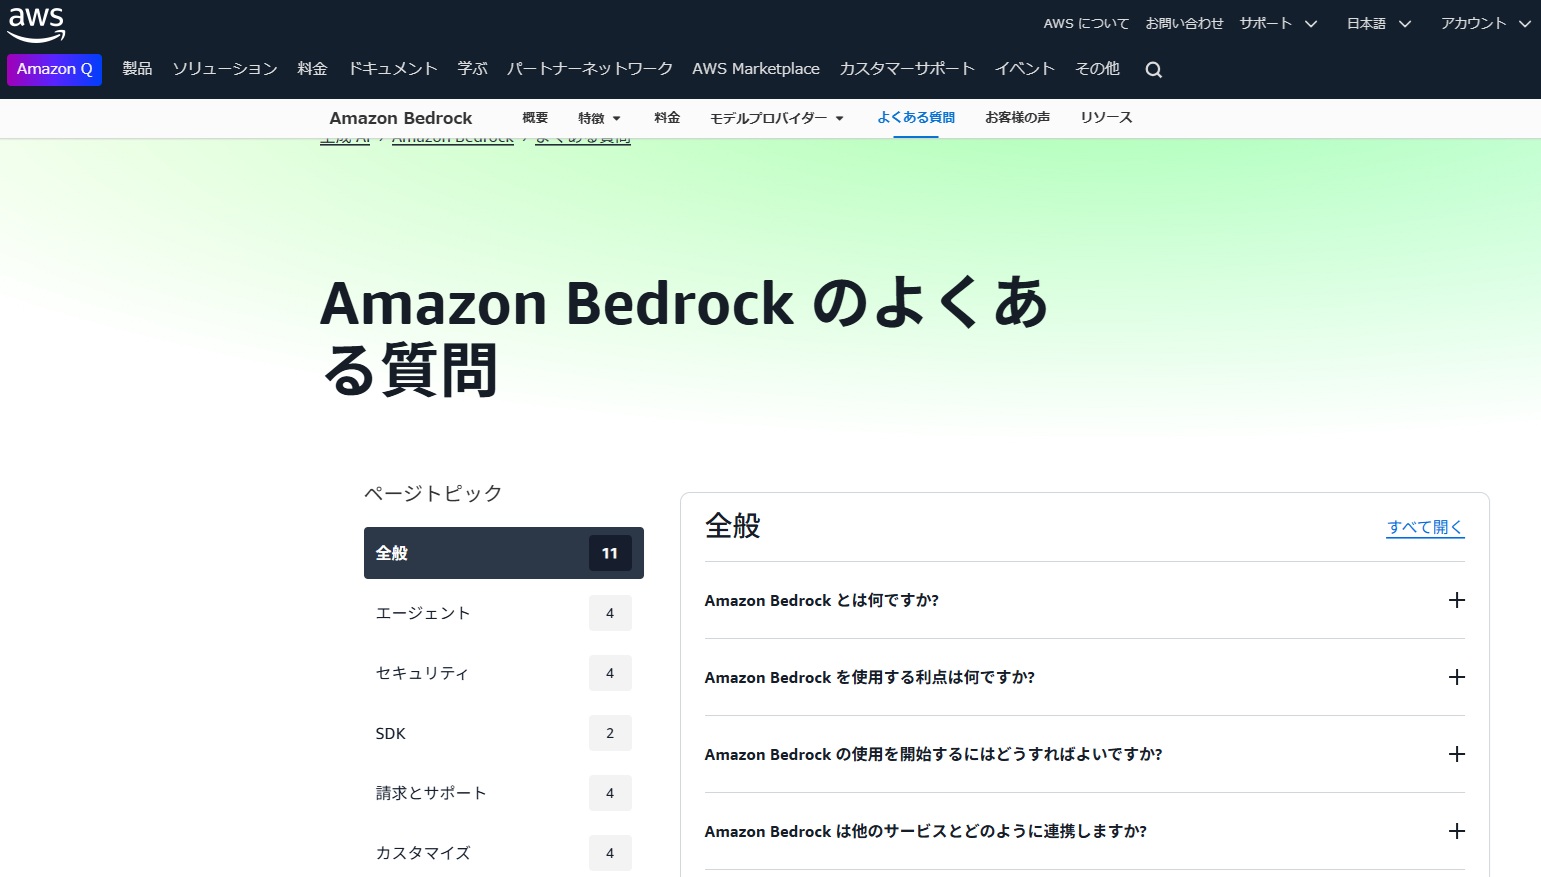Click the Amazon Bedrock product title
The height and width of the screenshot is (877, 1541).
(401, 118)
